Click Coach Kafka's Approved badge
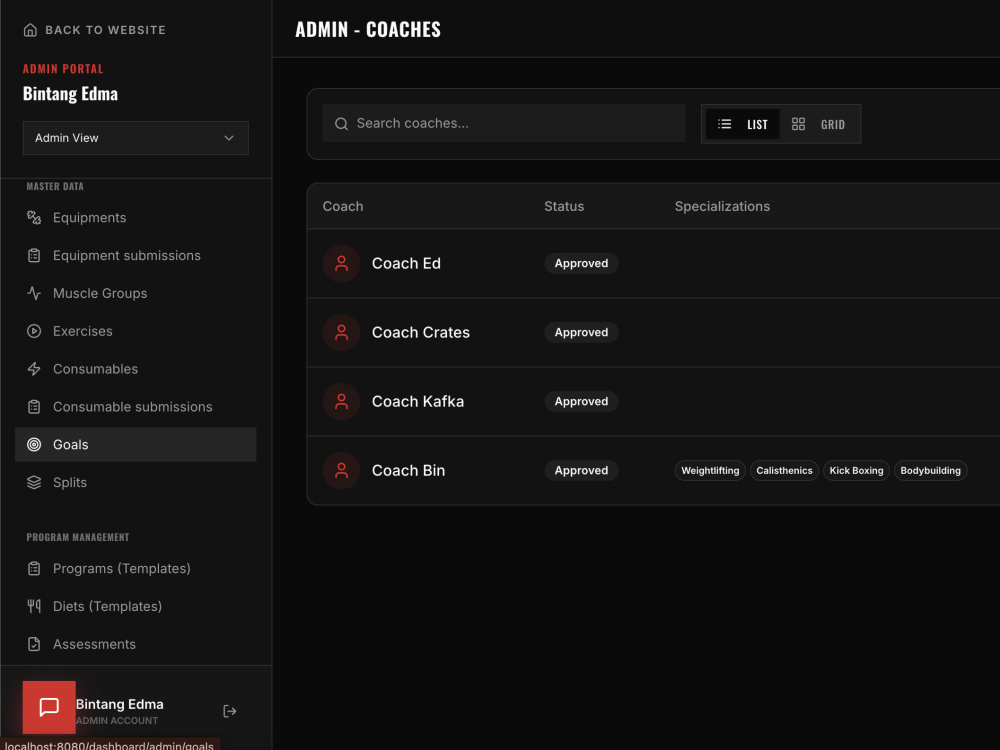This screenshot has width=1000, height=750. pyautogui.click(x=581, y=401)
